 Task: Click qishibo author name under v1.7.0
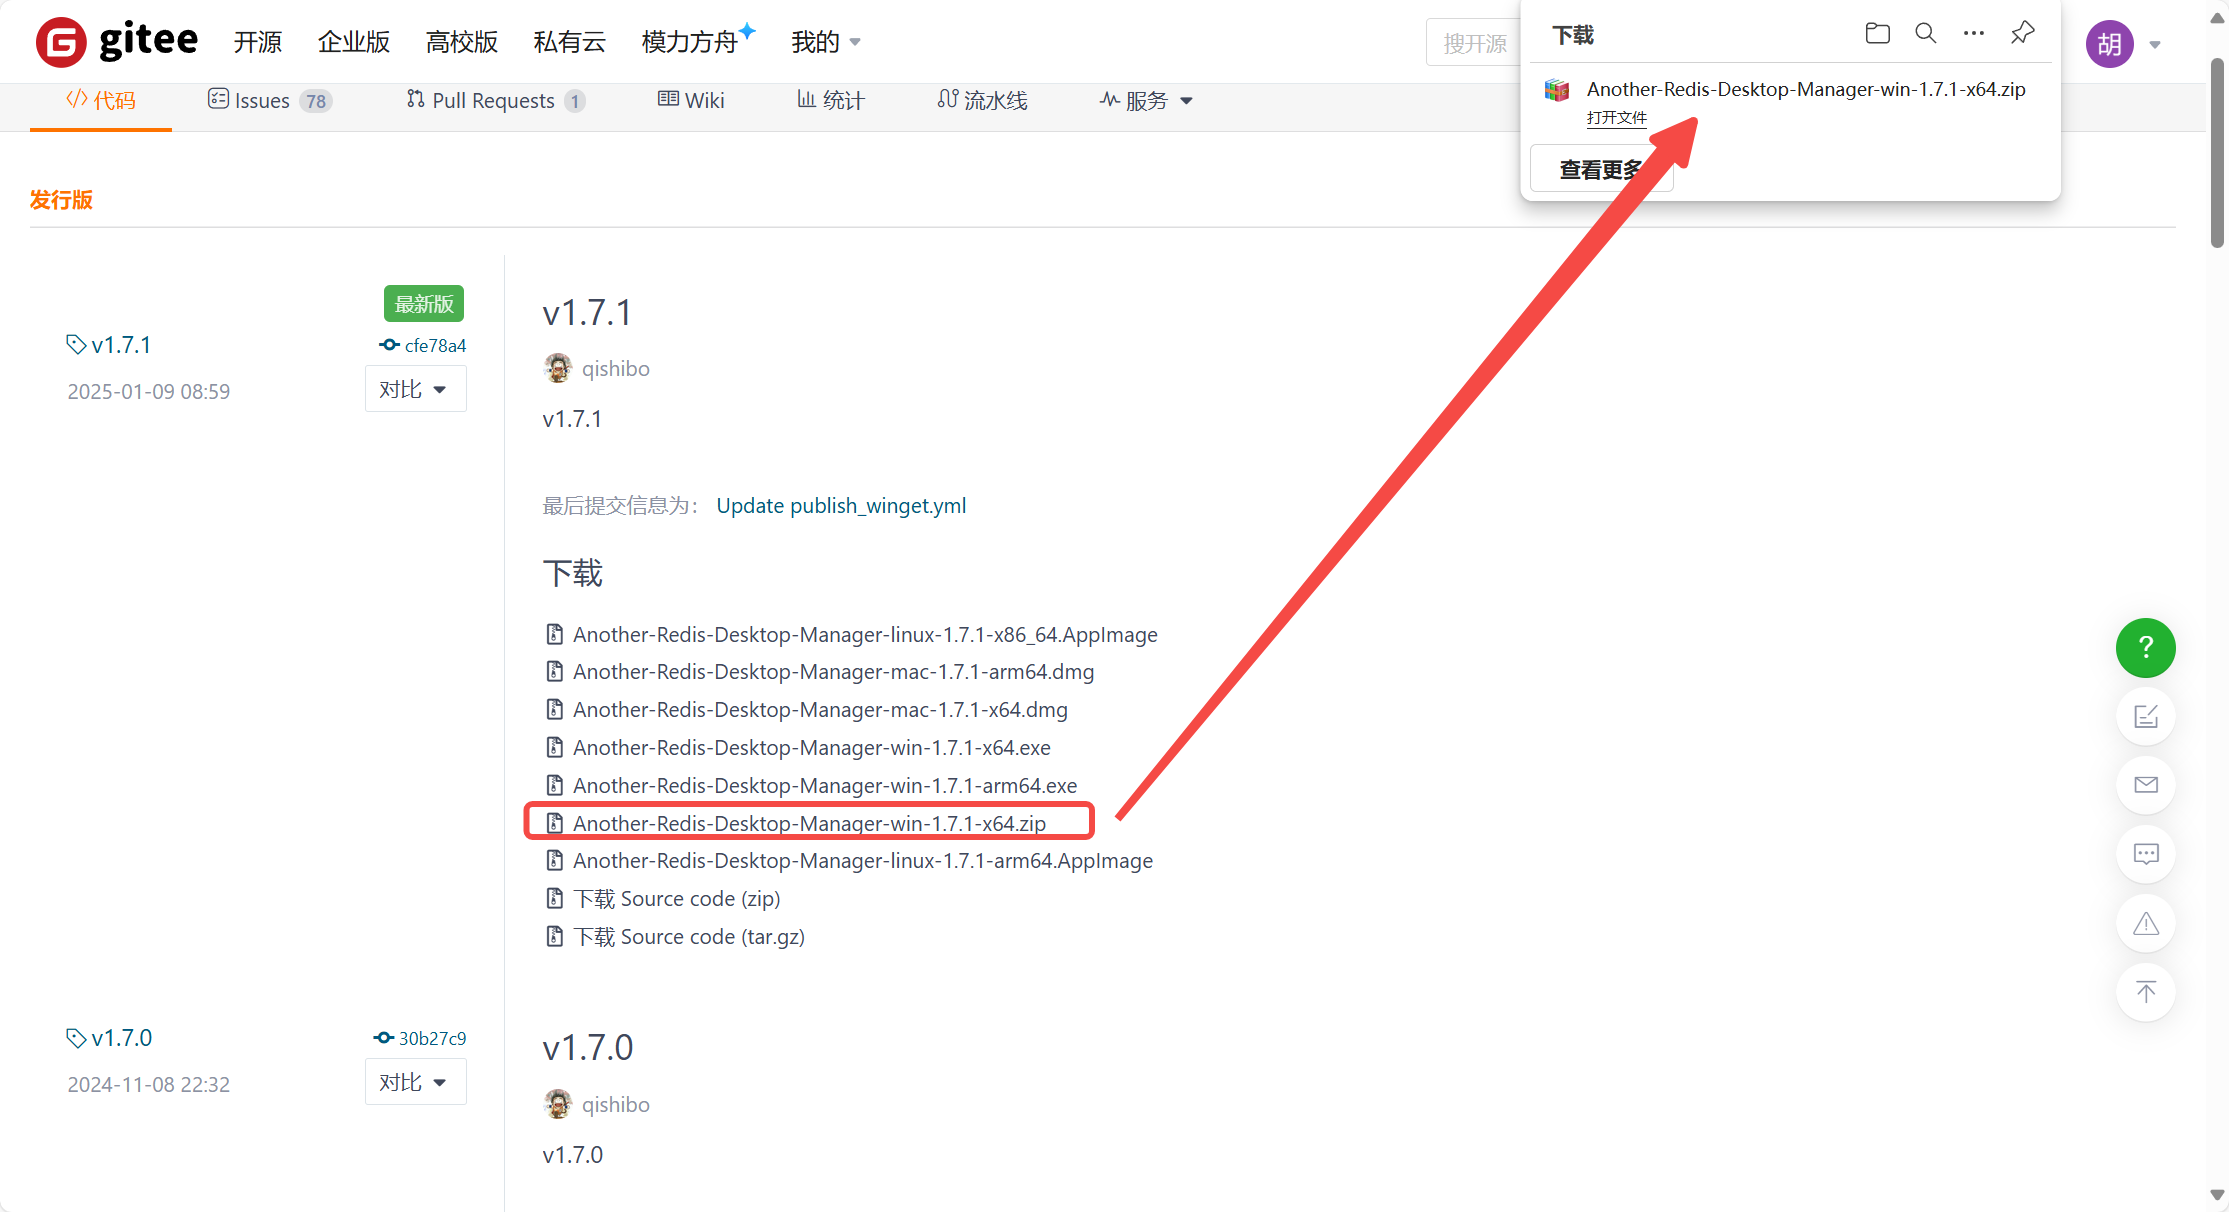click(616, 1105)
